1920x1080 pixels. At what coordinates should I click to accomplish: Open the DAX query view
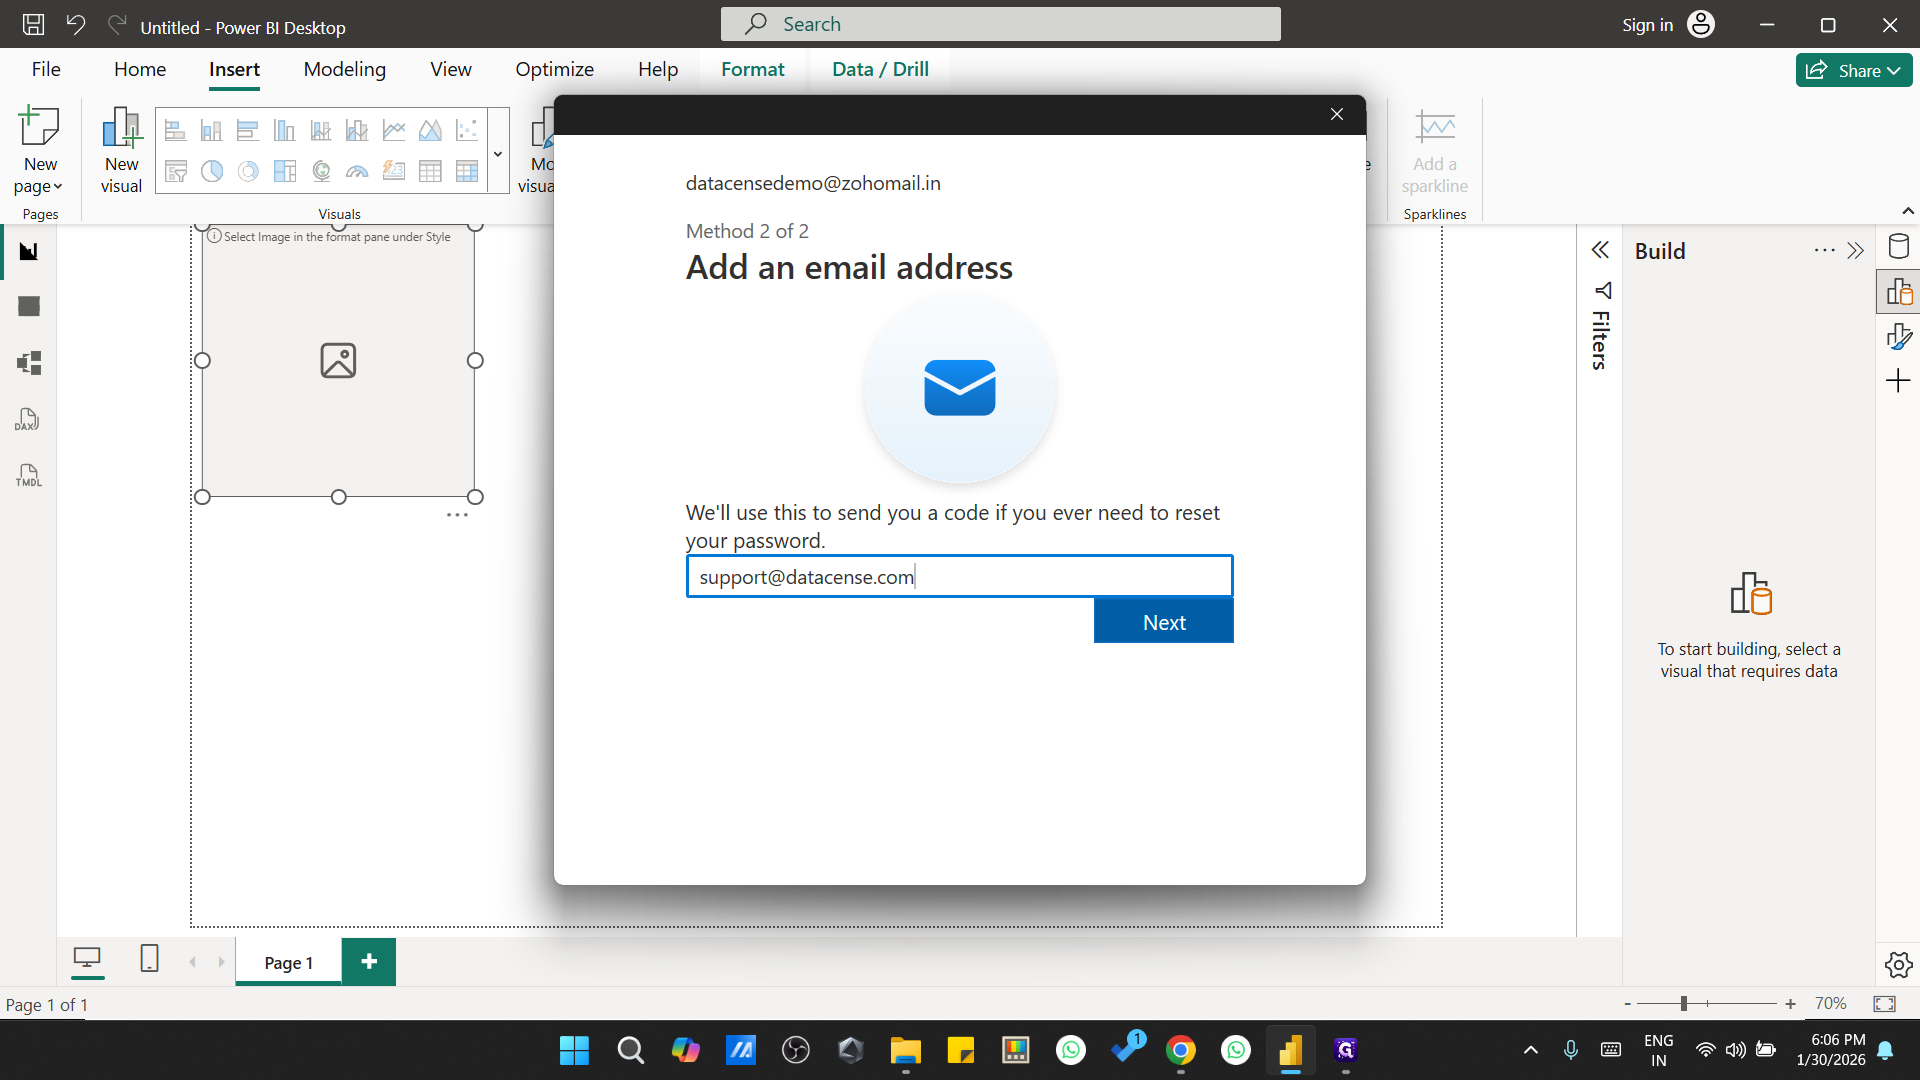pos(27,419)
